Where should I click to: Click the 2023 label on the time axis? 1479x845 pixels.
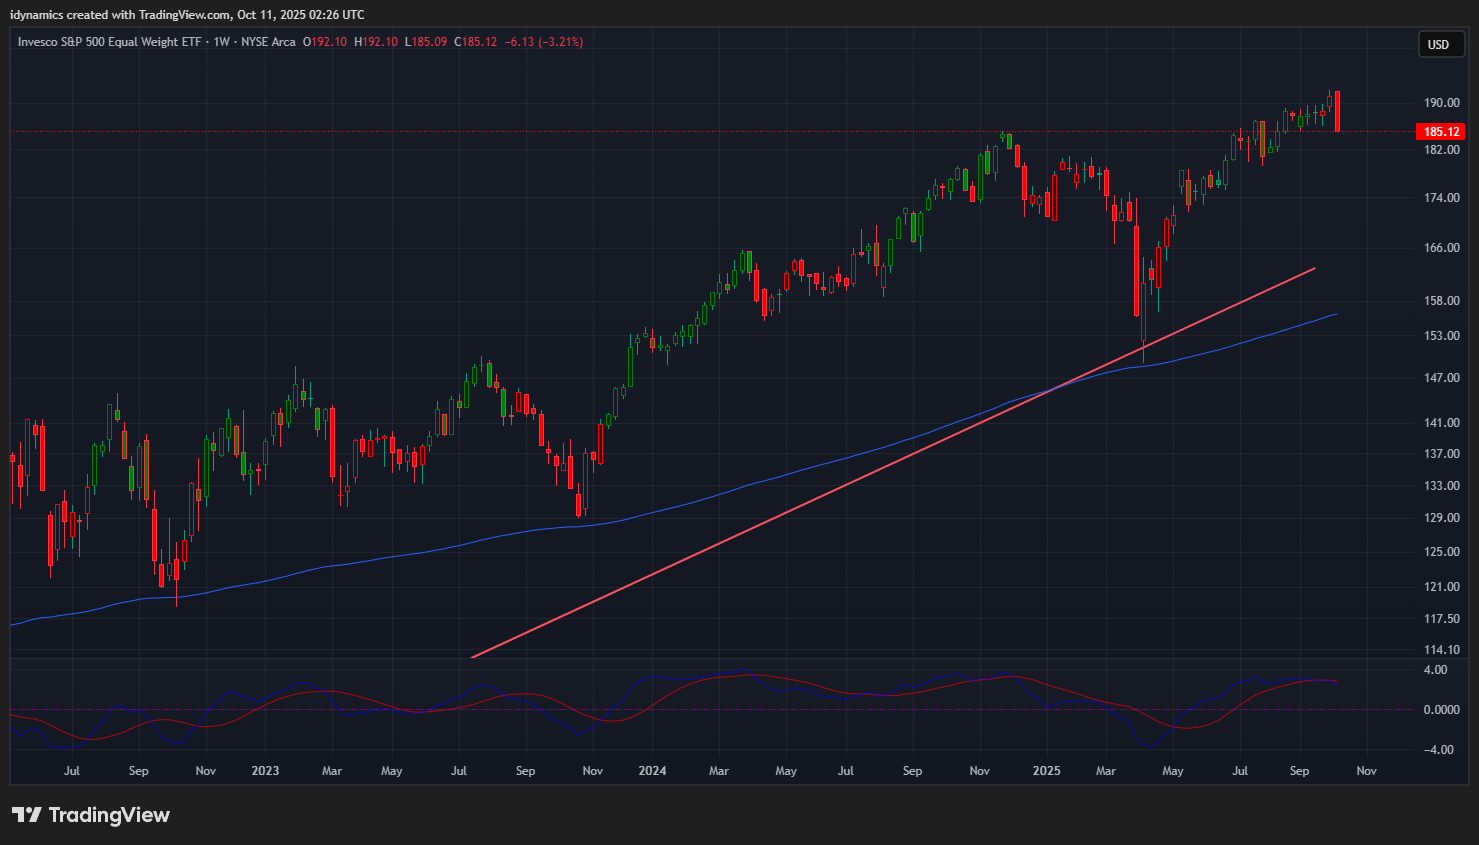265,771
